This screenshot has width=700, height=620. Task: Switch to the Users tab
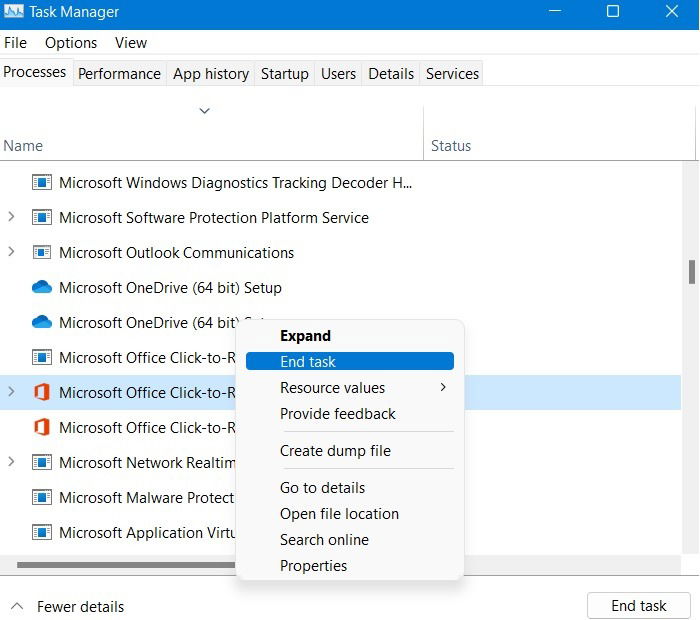[338, 74]
